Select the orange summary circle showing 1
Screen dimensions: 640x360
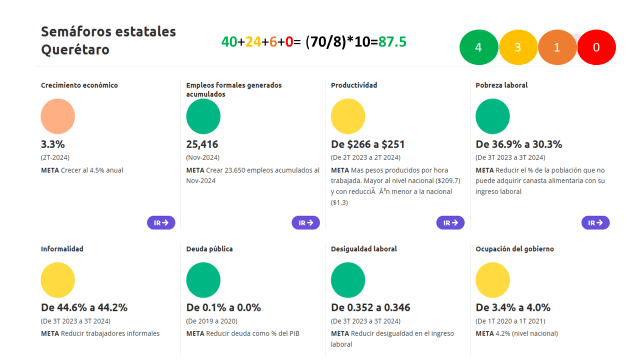[x=557, y=47]
